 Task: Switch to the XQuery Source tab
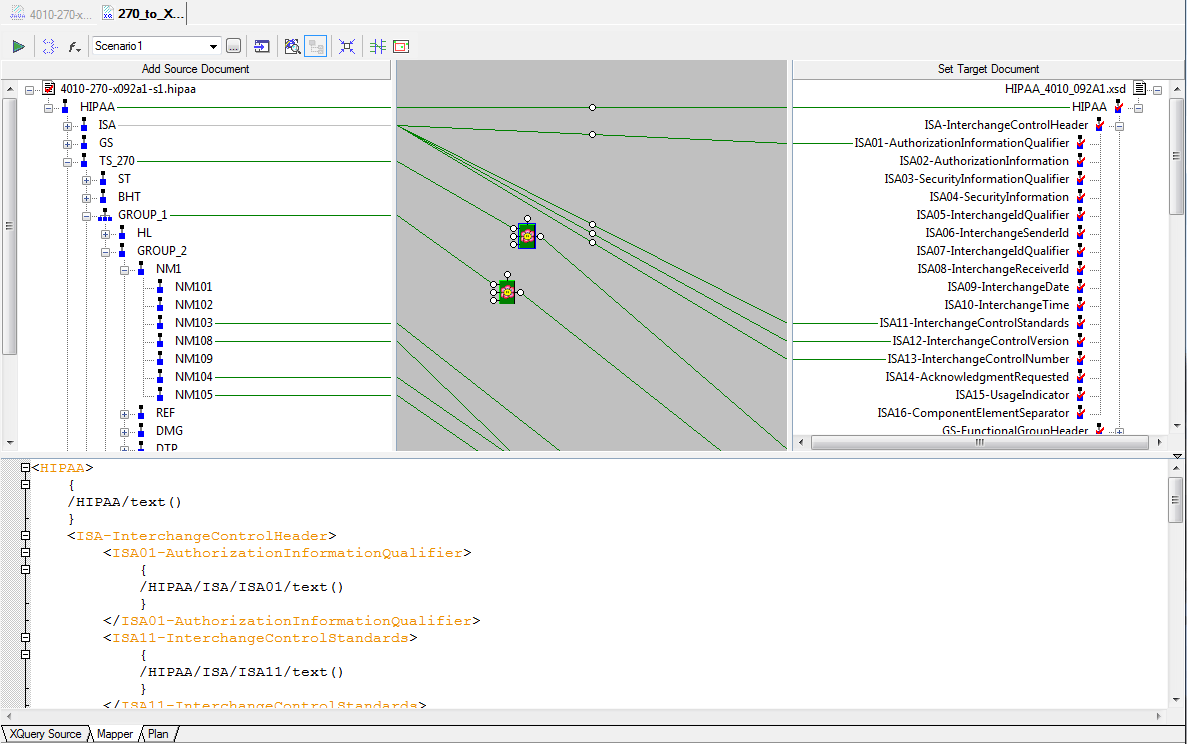(44, 734)
